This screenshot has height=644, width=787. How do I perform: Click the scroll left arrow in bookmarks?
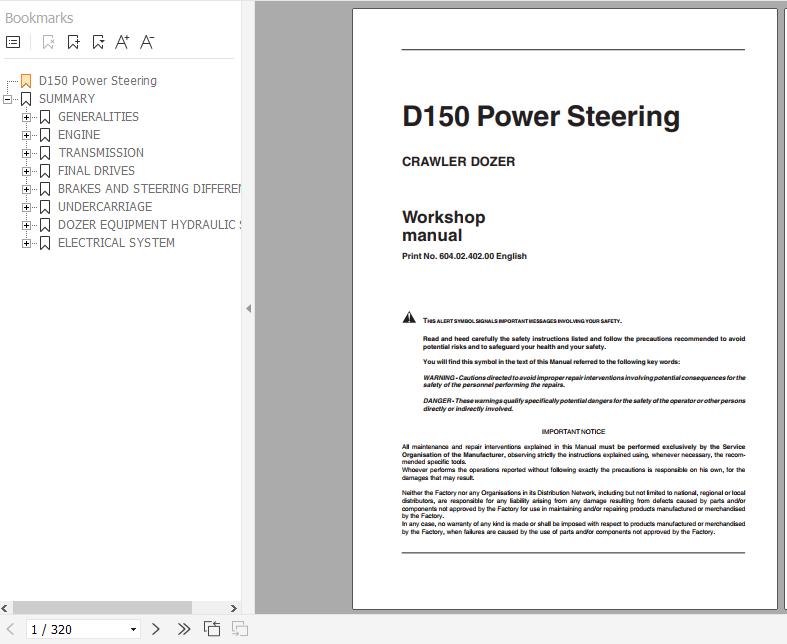click(5, 608)
